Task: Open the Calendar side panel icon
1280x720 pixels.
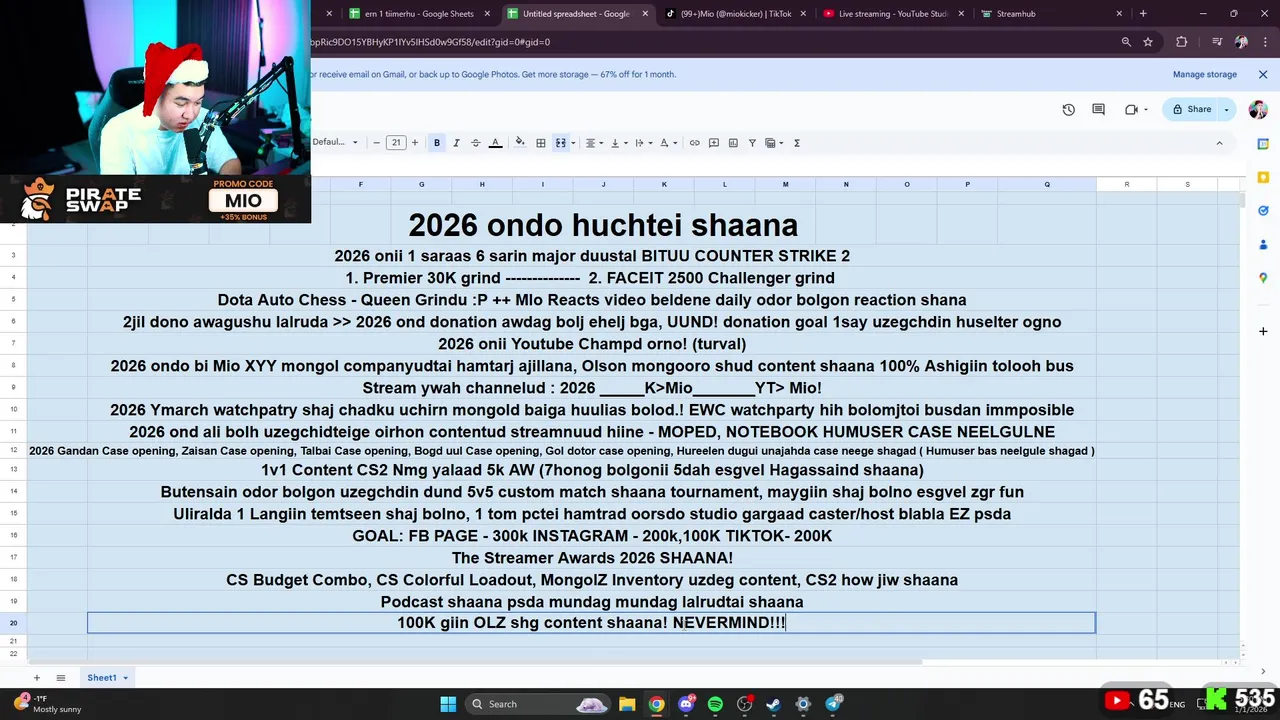Action: tap(1263, 145)
